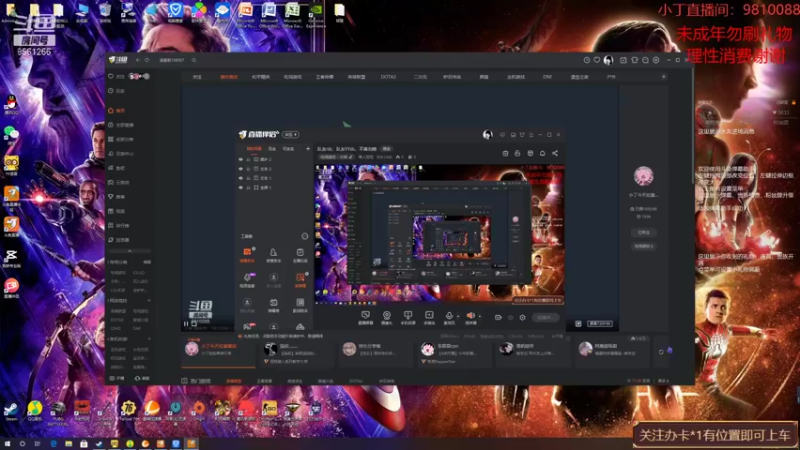Select the third scene tab in companion
This screenshot has height=450, width=800.
click(288, 149)
